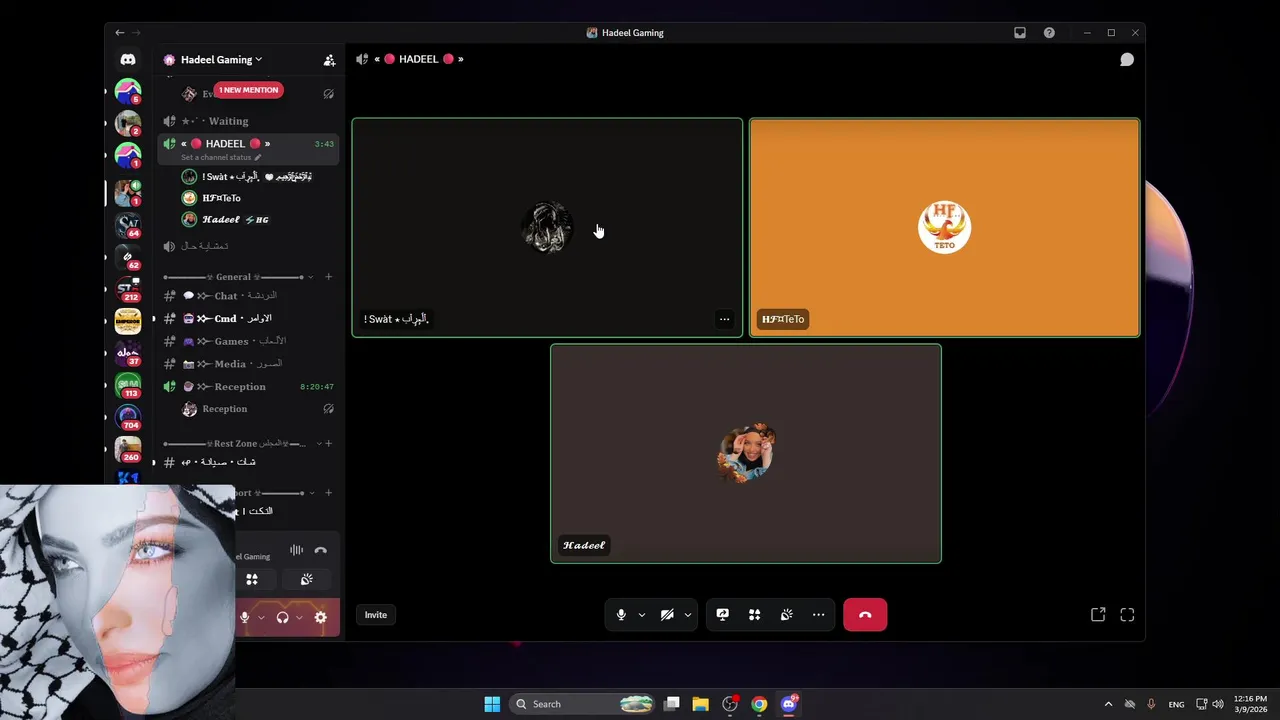The width and height of the screenshot is (1280, 720).
Task: Open microphone input options arrow in call bar
Action: click(642, 615)
